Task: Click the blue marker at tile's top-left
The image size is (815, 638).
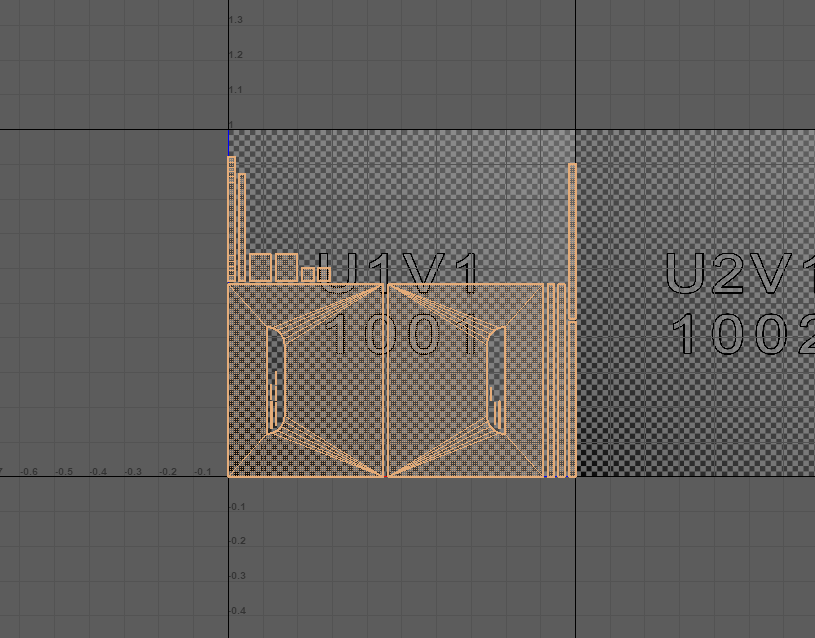Action: point(229,140)
